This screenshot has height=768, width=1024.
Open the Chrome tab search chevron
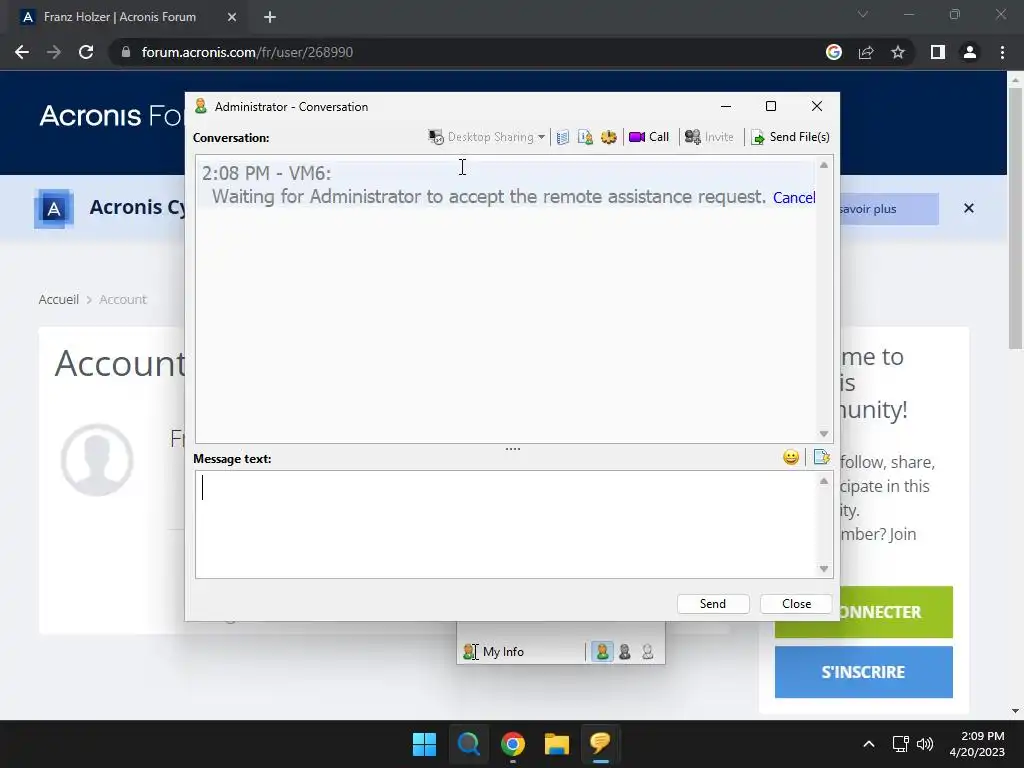[863, 14]
